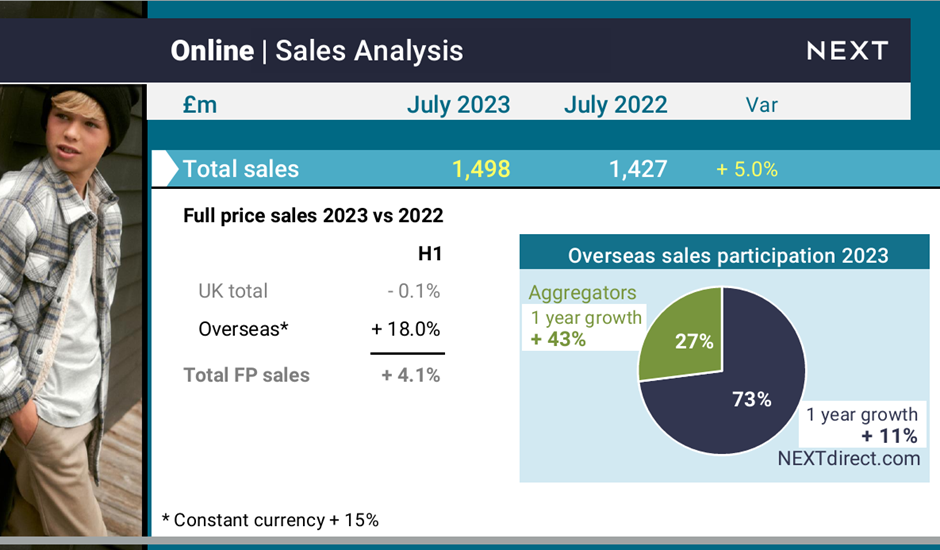Click the photo of boy in beanie
The width and height of the screenshot is (940, 550).
click(x=72, y=310)
